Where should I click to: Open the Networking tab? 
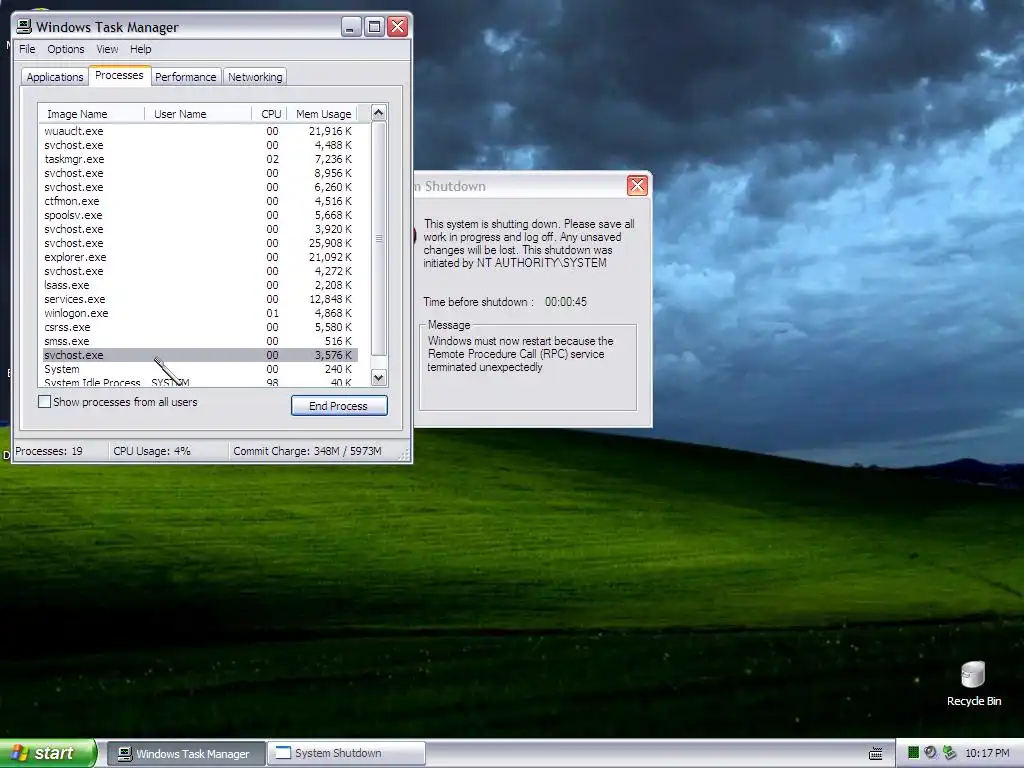[x=255, y=77]
